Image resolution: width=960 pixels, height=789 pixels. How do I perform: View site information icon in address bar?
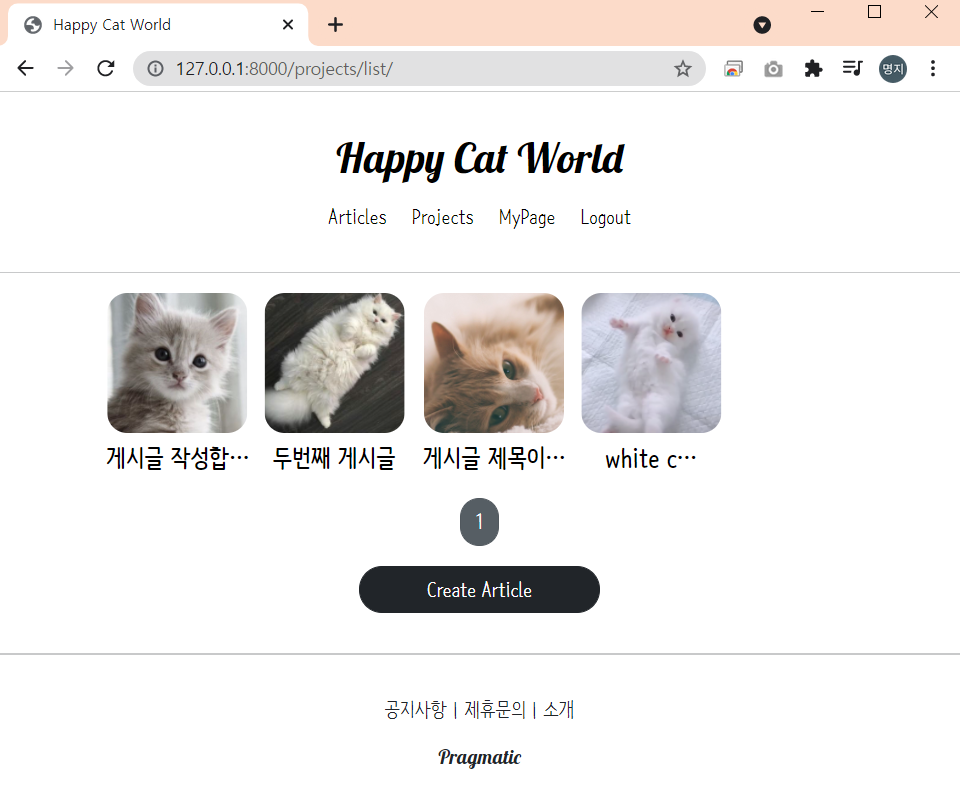tap(156, 69)
